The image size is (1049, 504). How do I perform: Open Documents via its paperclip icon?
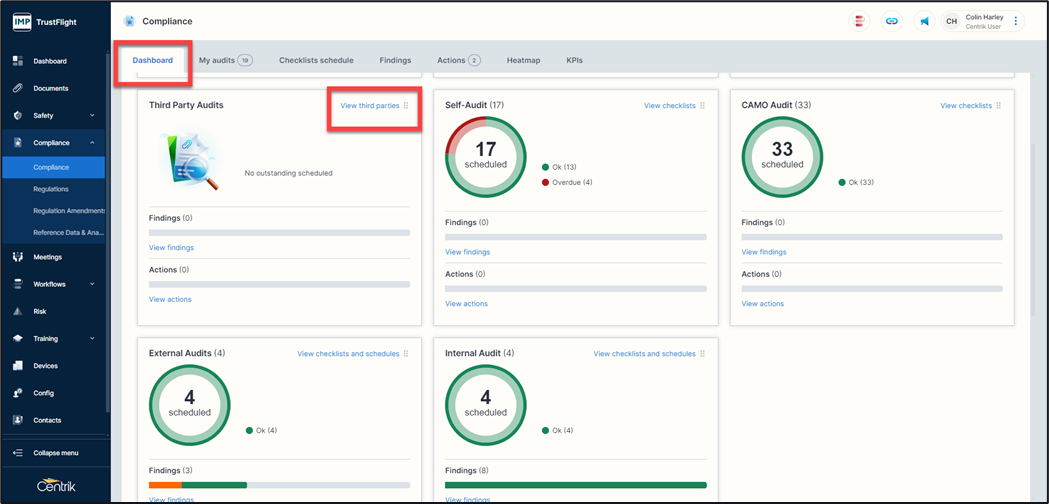click(x=19, y=88)
